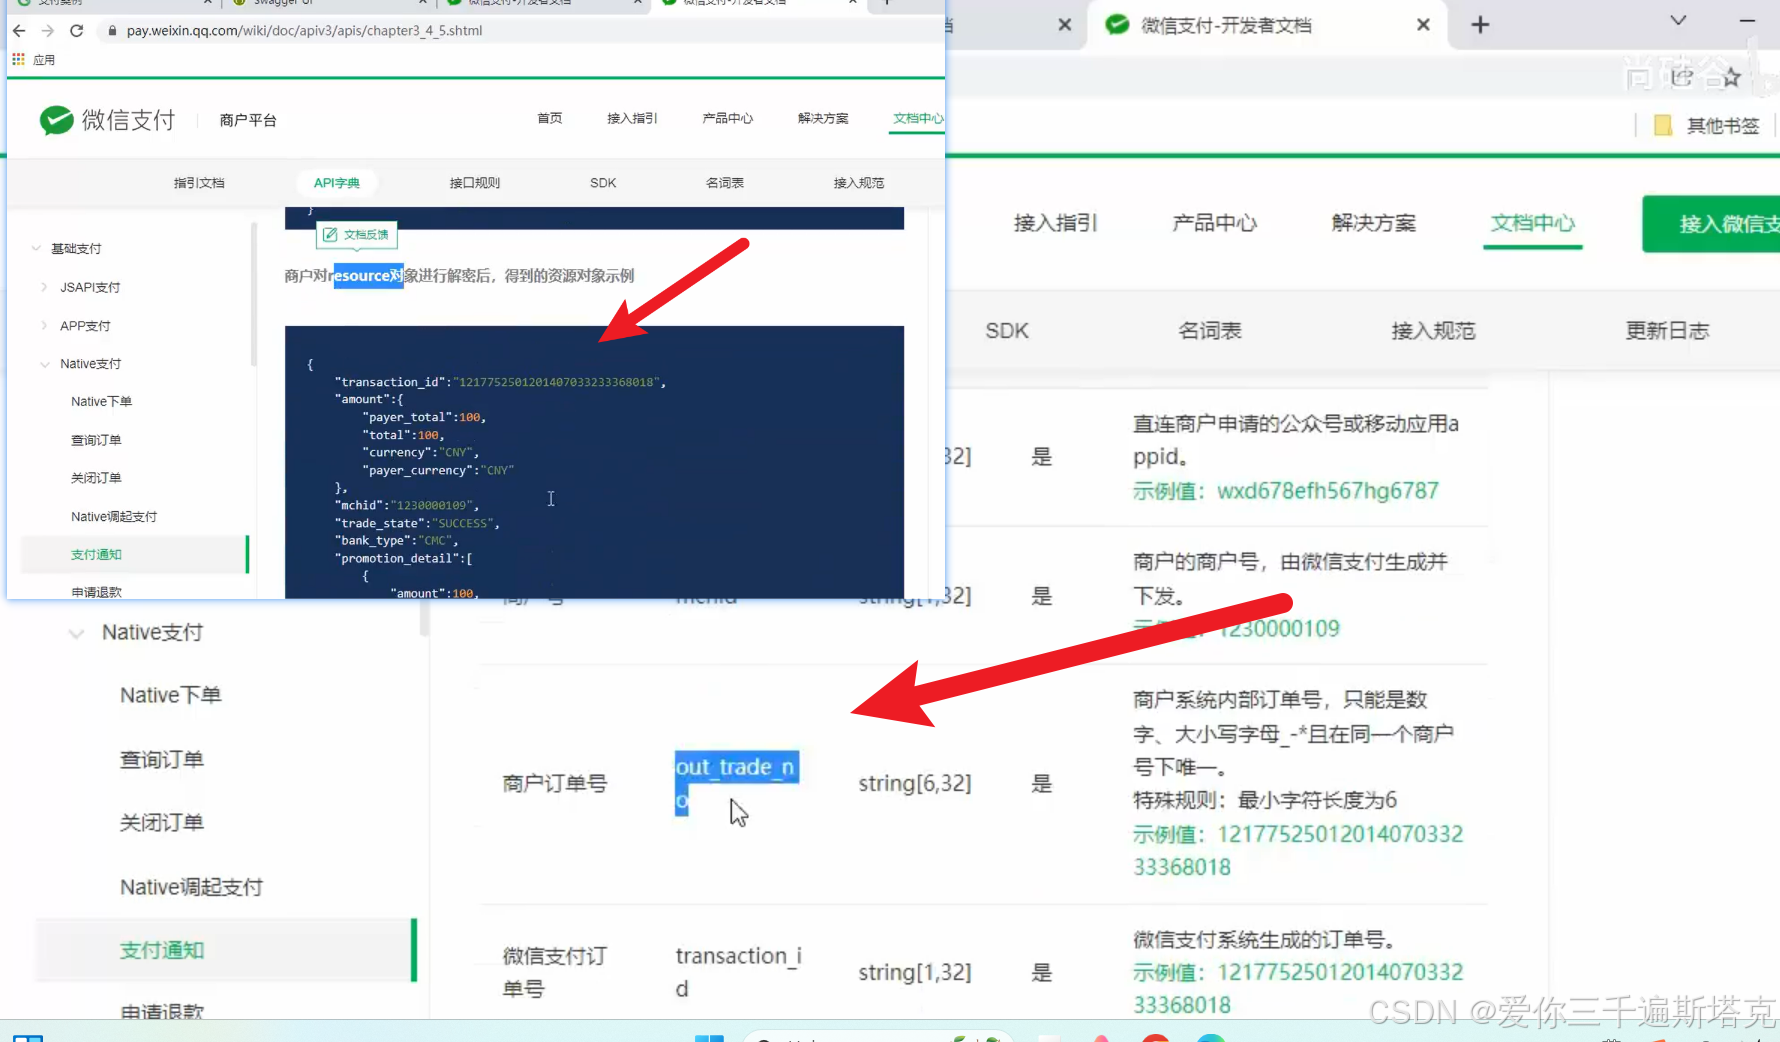Open 查询订单 in large window sidebar
Image resolution: width=1780 pixels, height=1042 pixels.
162,760
